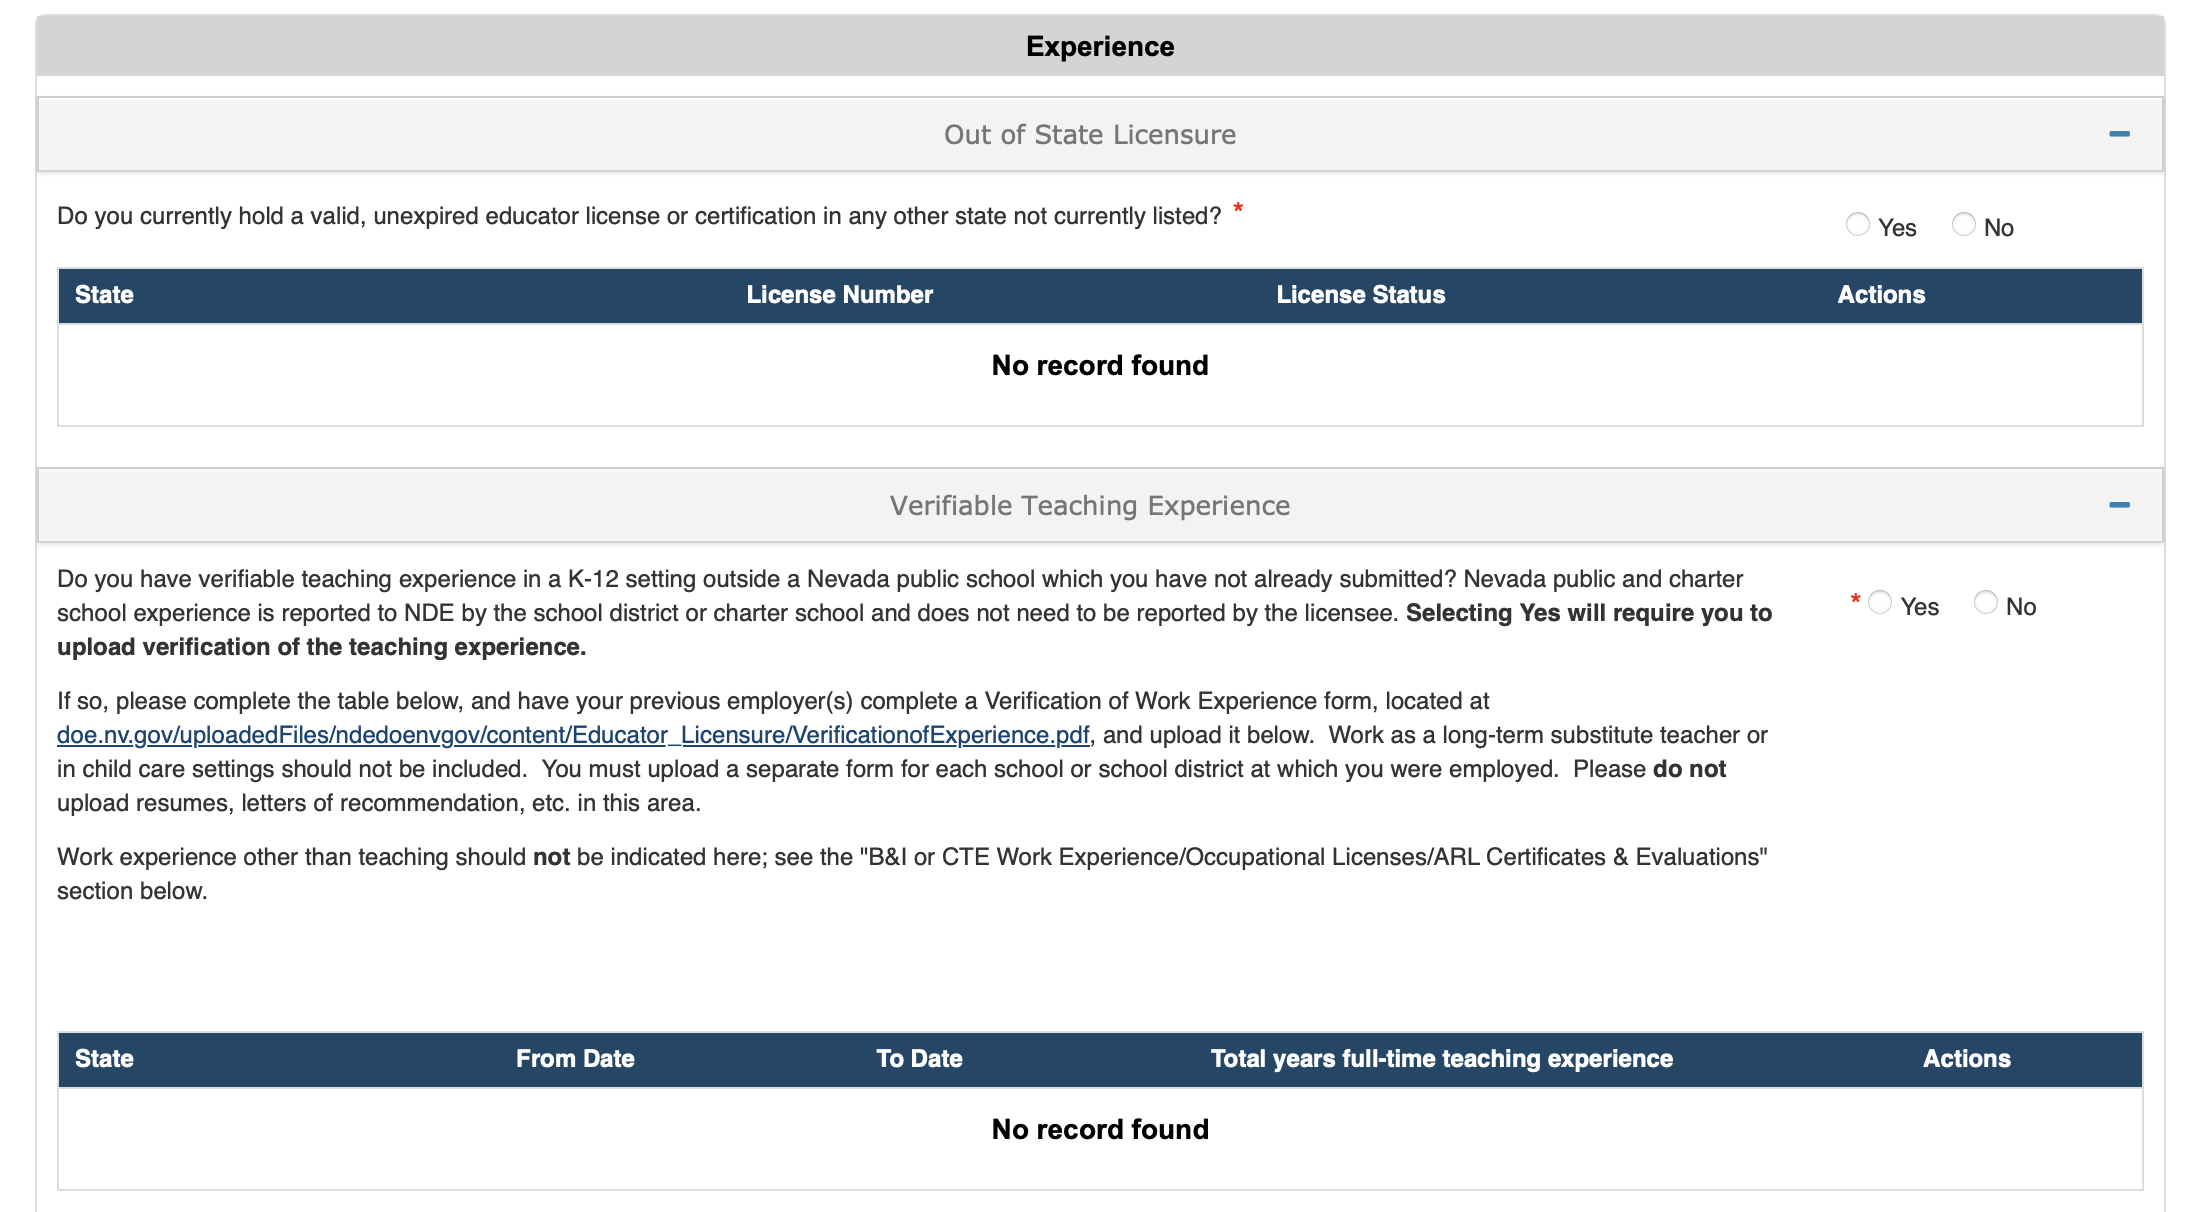Select No for verifiable teaching experience
This screenshot has width=2198, height=1212.
pos(1985,603)
